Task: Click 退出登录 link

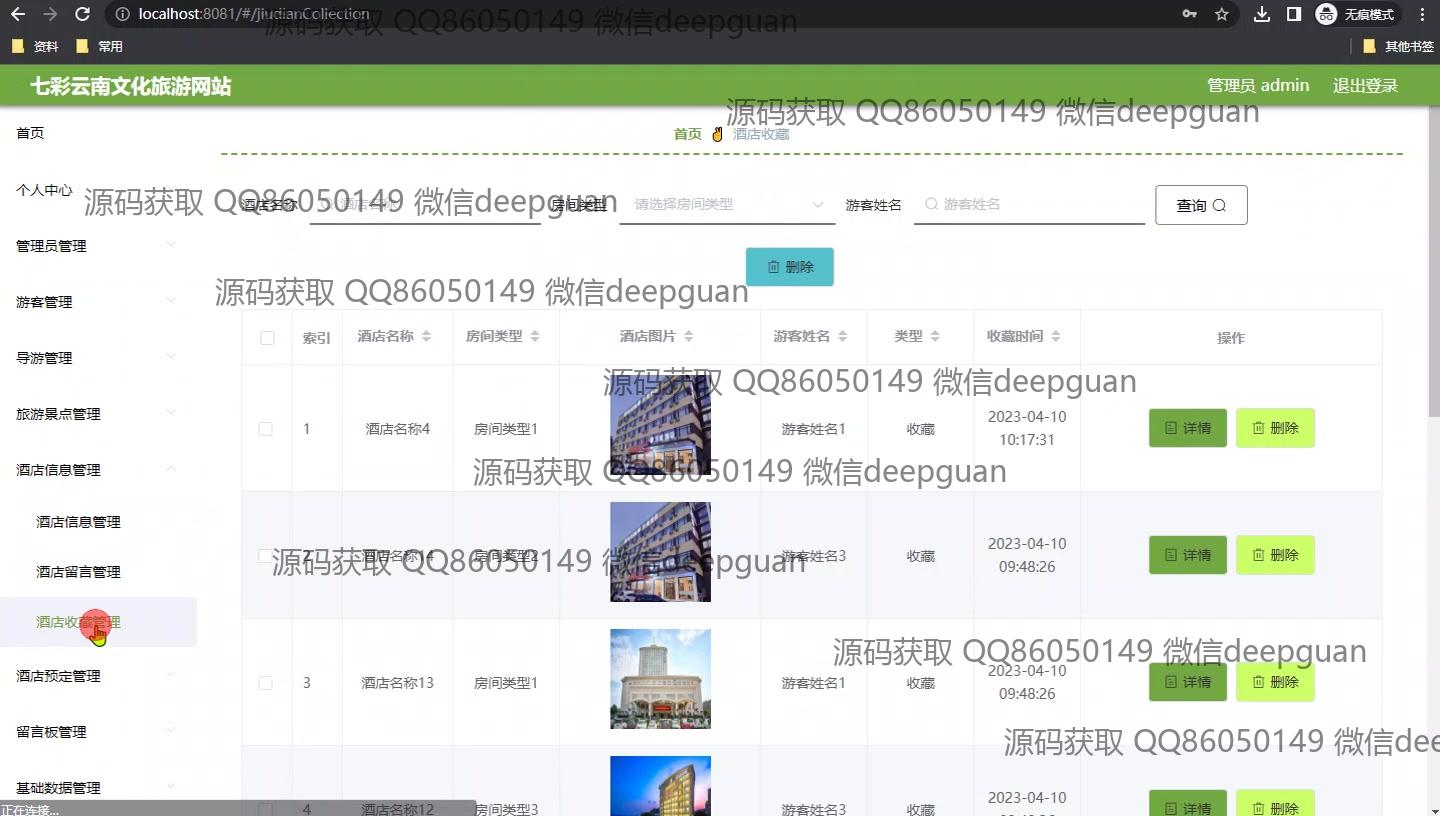Action: coord(1365,86)
